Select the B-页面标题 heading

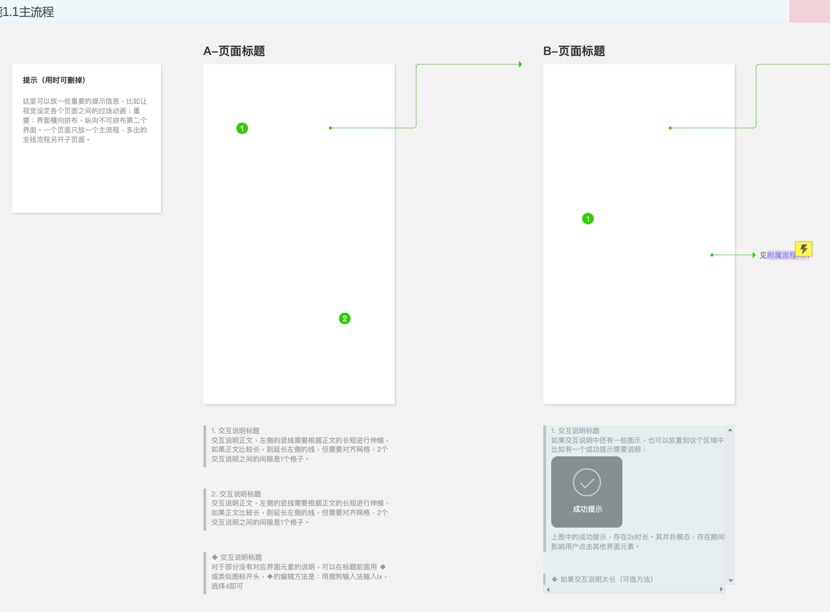click(574, 51)
